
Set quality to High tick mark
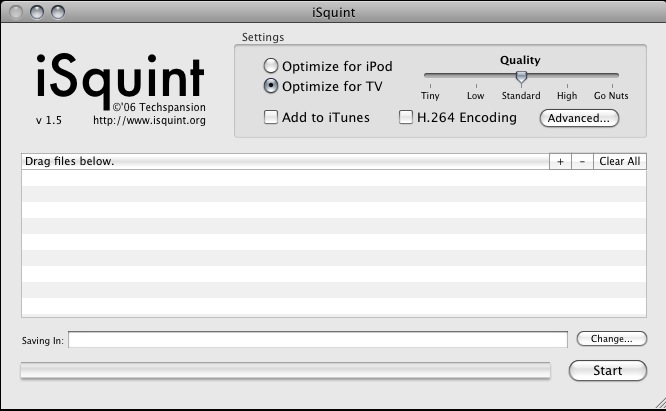pos(567,86)
